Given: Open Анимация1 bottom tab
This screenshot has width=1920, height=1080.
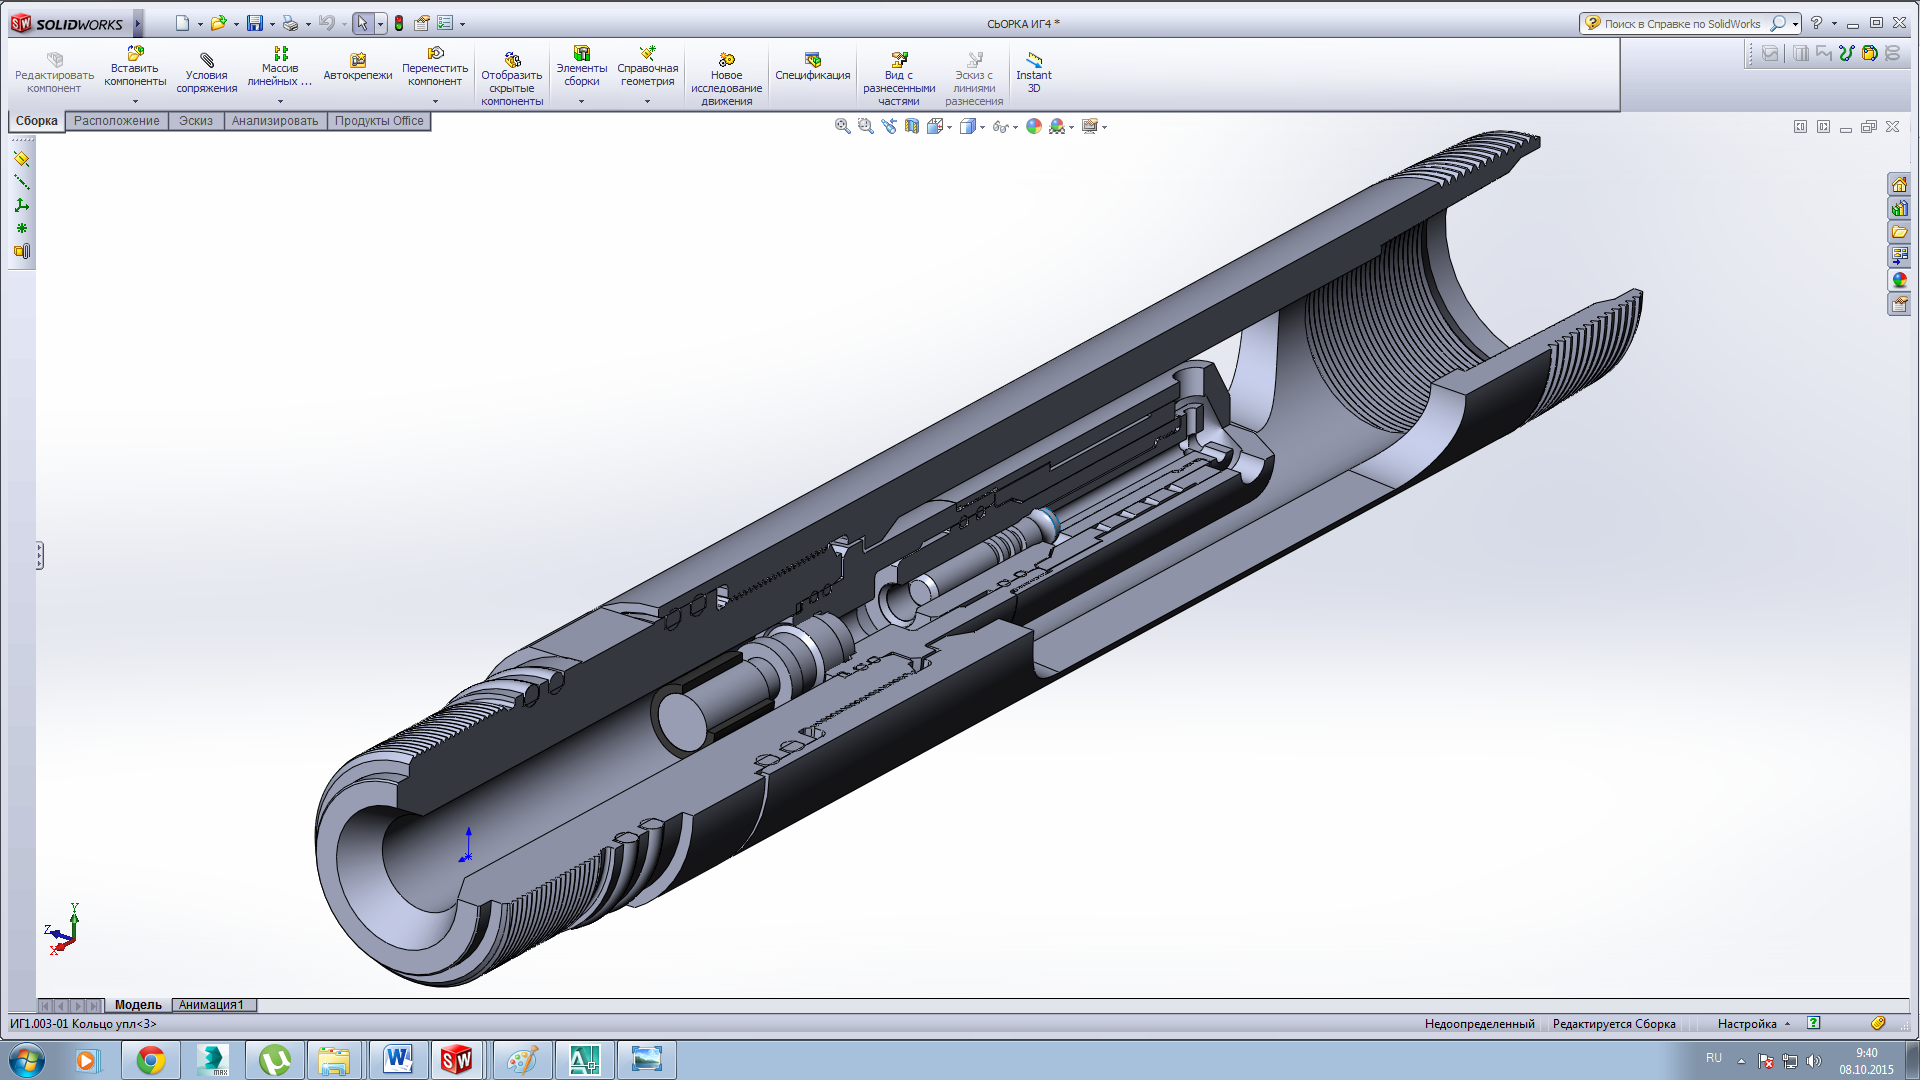Looking at the screenshot, I should coord(211,1005).
